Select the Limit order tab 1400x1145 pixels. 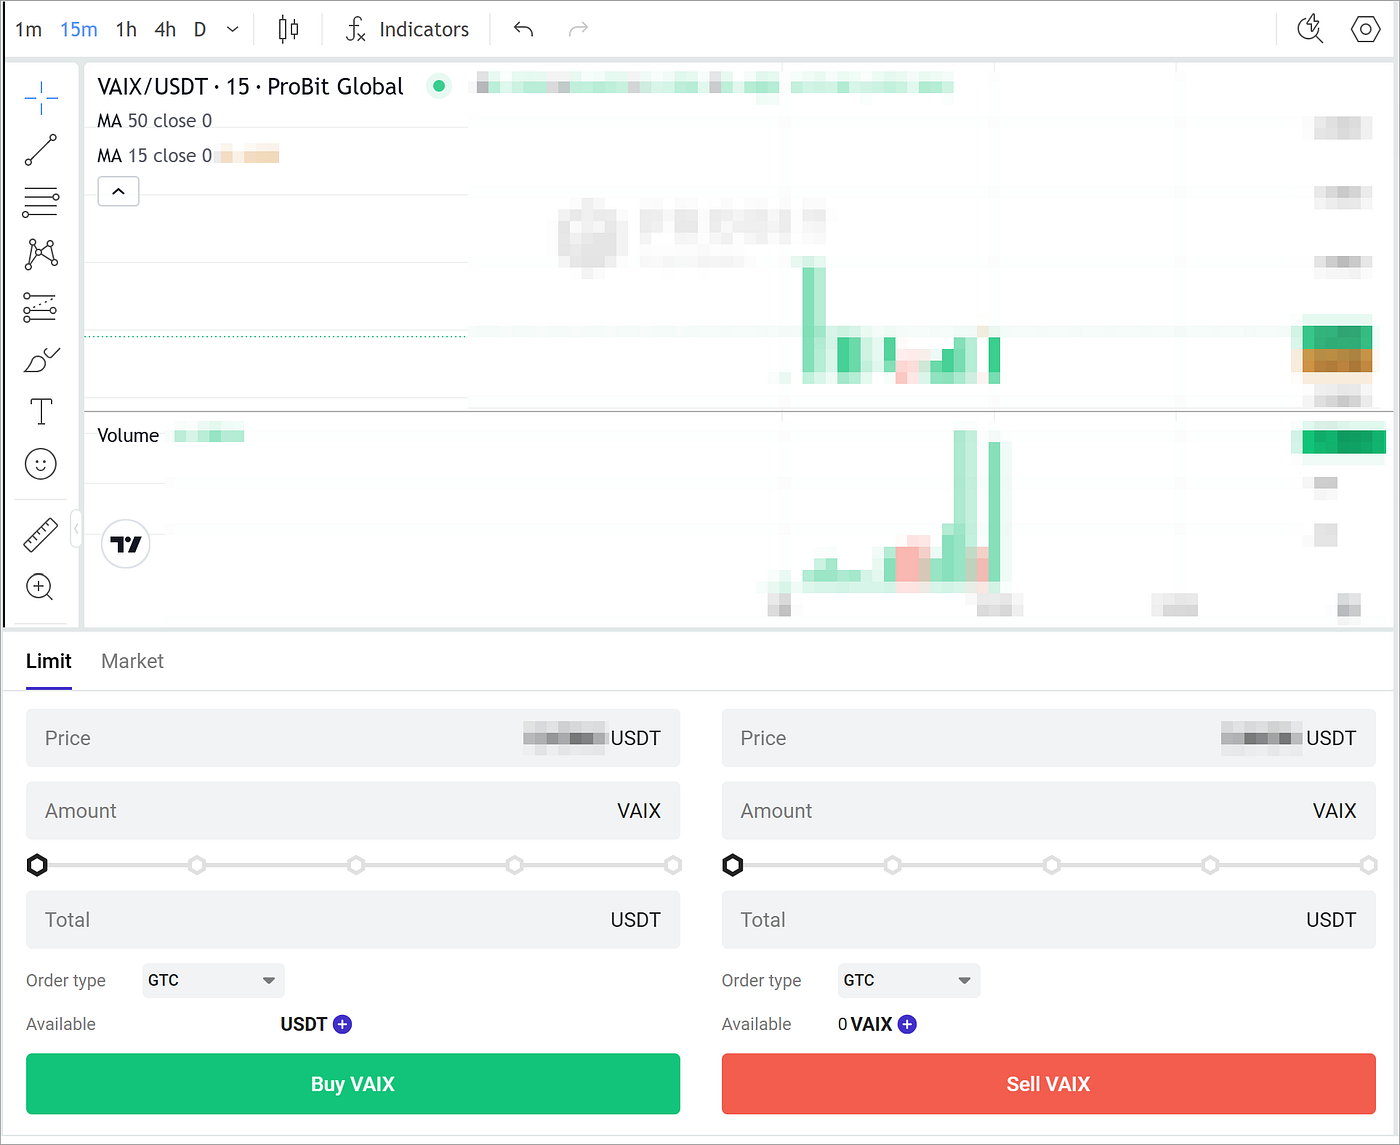49,661
